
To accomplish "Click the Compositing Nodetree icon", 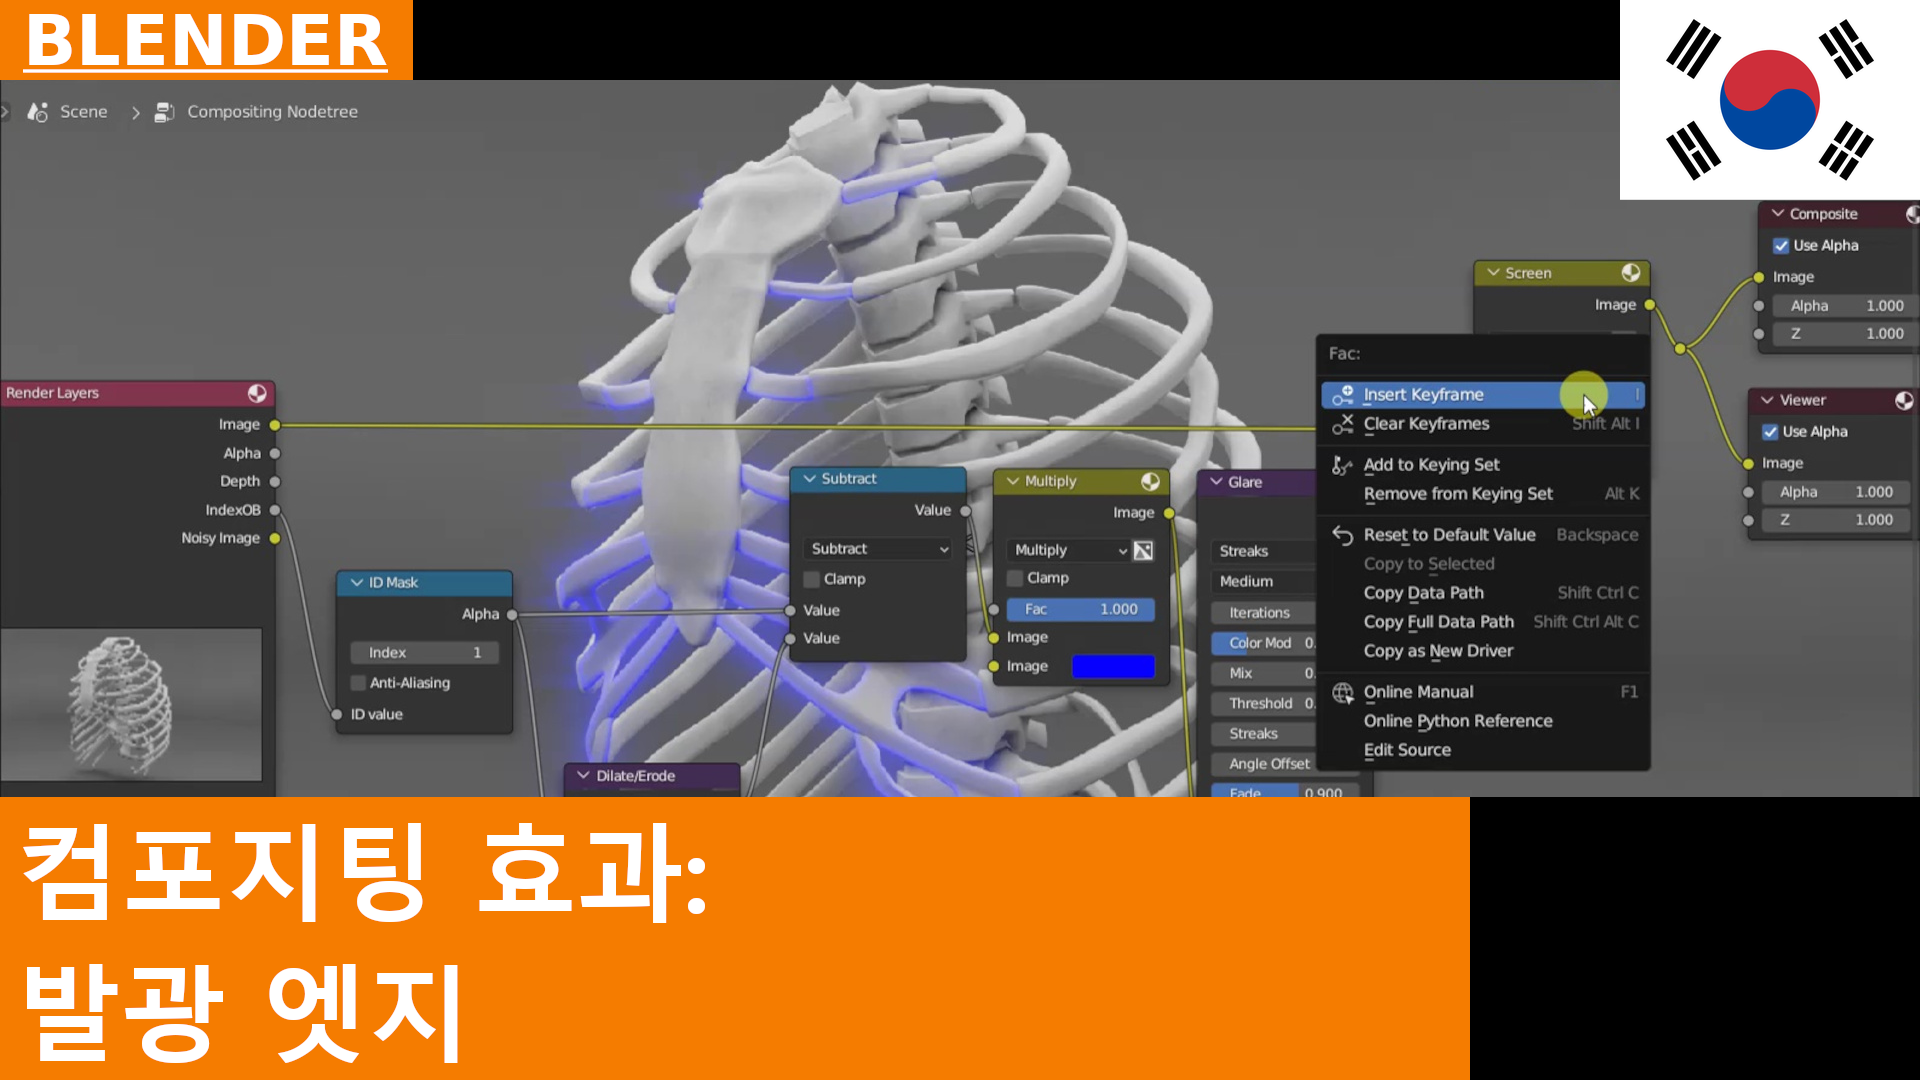I will click(164, 112).
